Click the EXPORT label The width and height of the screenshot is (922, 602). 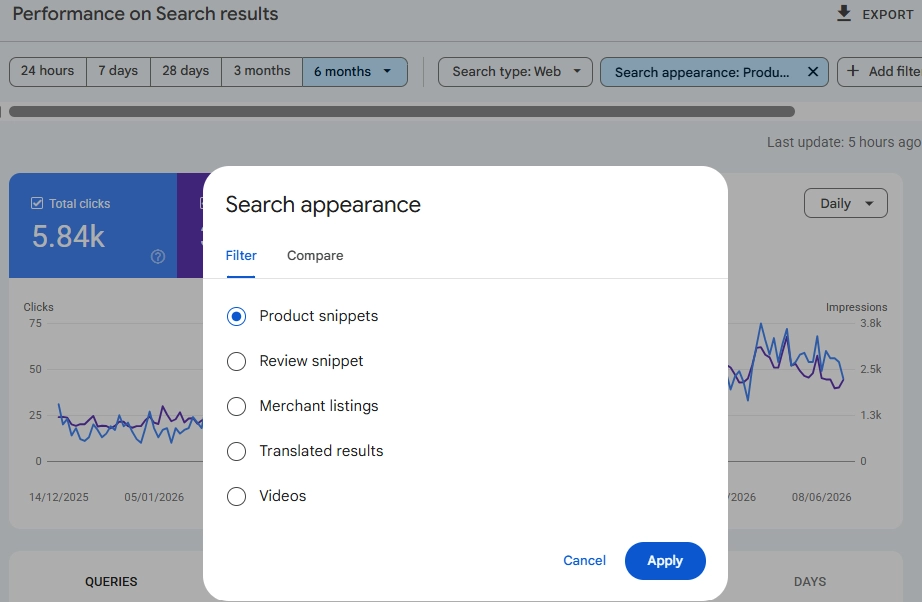pyautogui.click(x=888, y=15)
